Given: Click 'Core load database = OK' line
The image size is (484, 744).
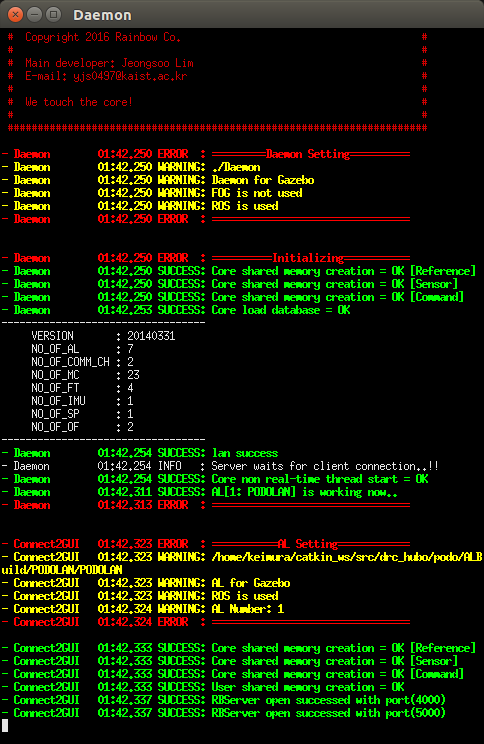Looking at the screenshot, I should point(176,310).
